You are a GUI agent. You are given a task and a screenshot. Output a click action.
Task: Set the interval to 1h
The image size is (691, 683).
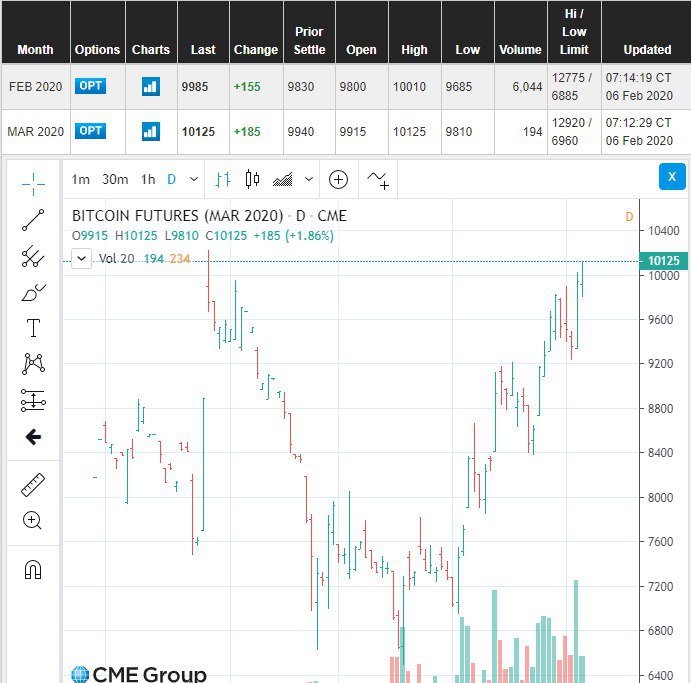click(148, 180)
